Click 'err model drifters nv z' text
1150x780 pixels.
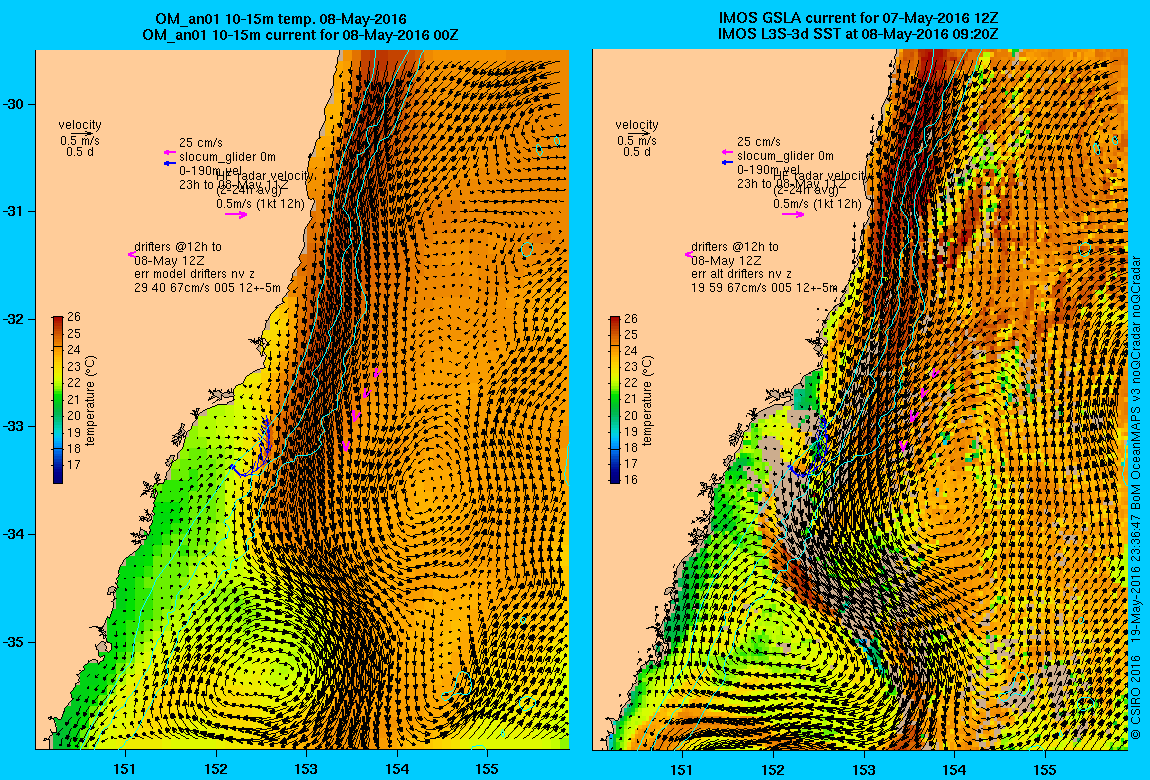tap(194, 274)
